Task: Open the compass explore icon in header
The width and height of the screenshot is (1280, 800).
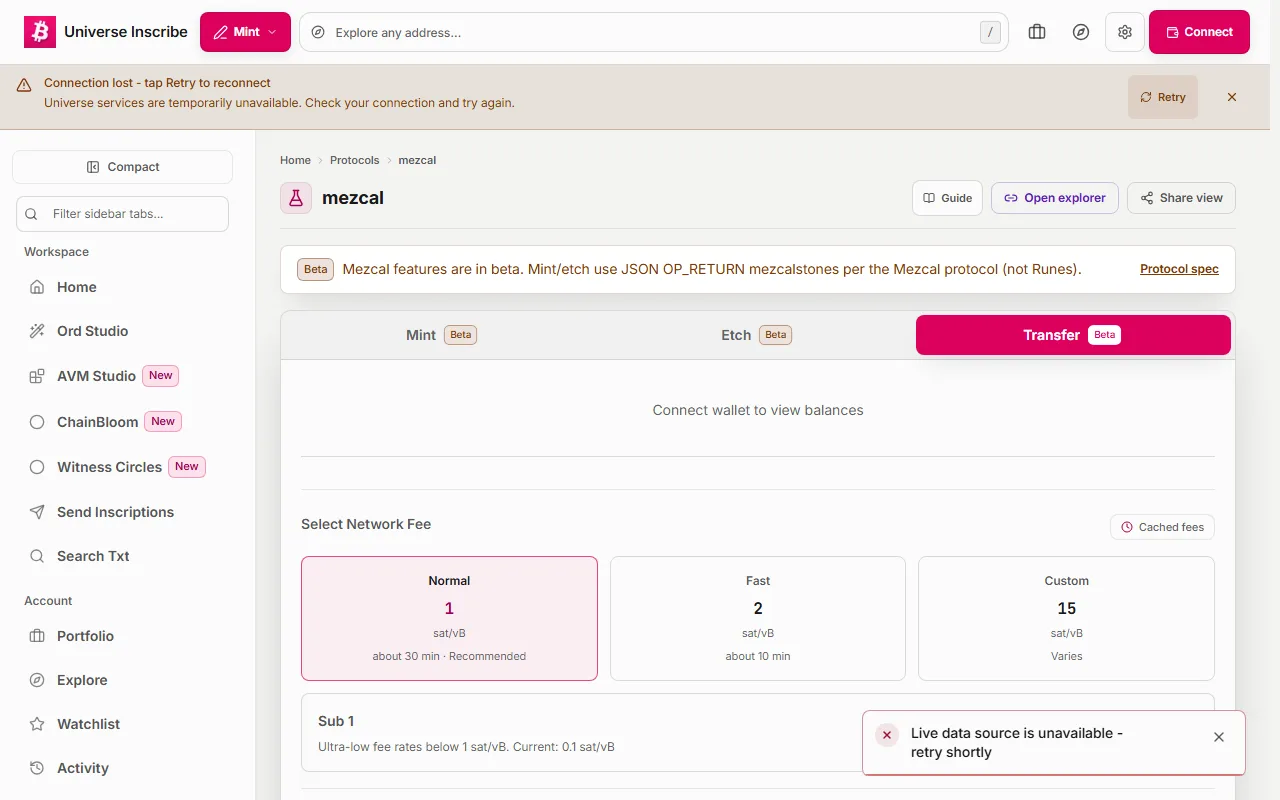Action: coord(1081,32)
